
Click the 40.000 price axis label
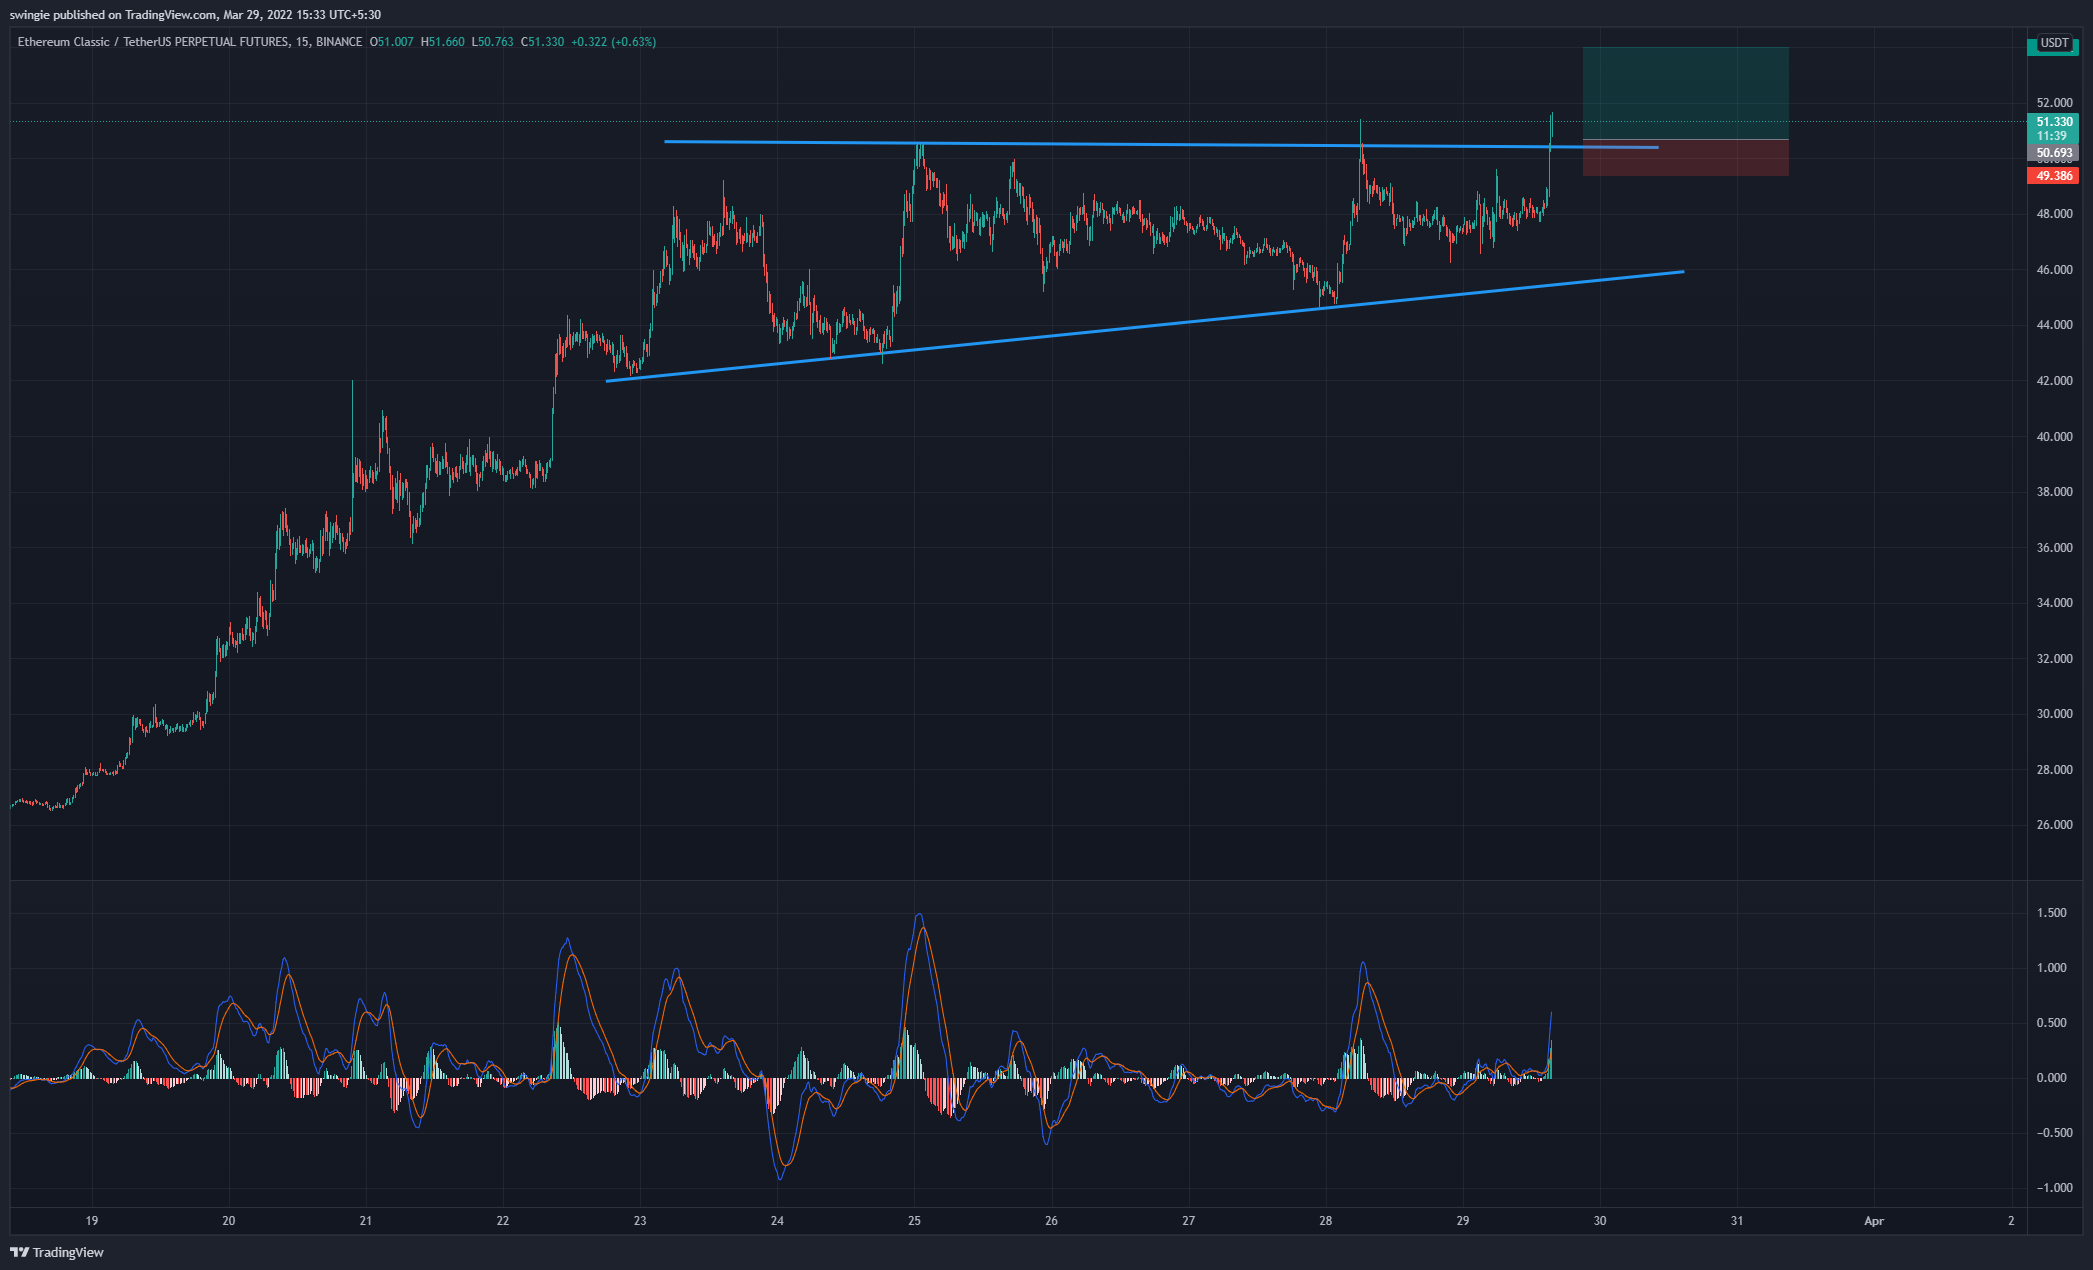click(2054, 437)
